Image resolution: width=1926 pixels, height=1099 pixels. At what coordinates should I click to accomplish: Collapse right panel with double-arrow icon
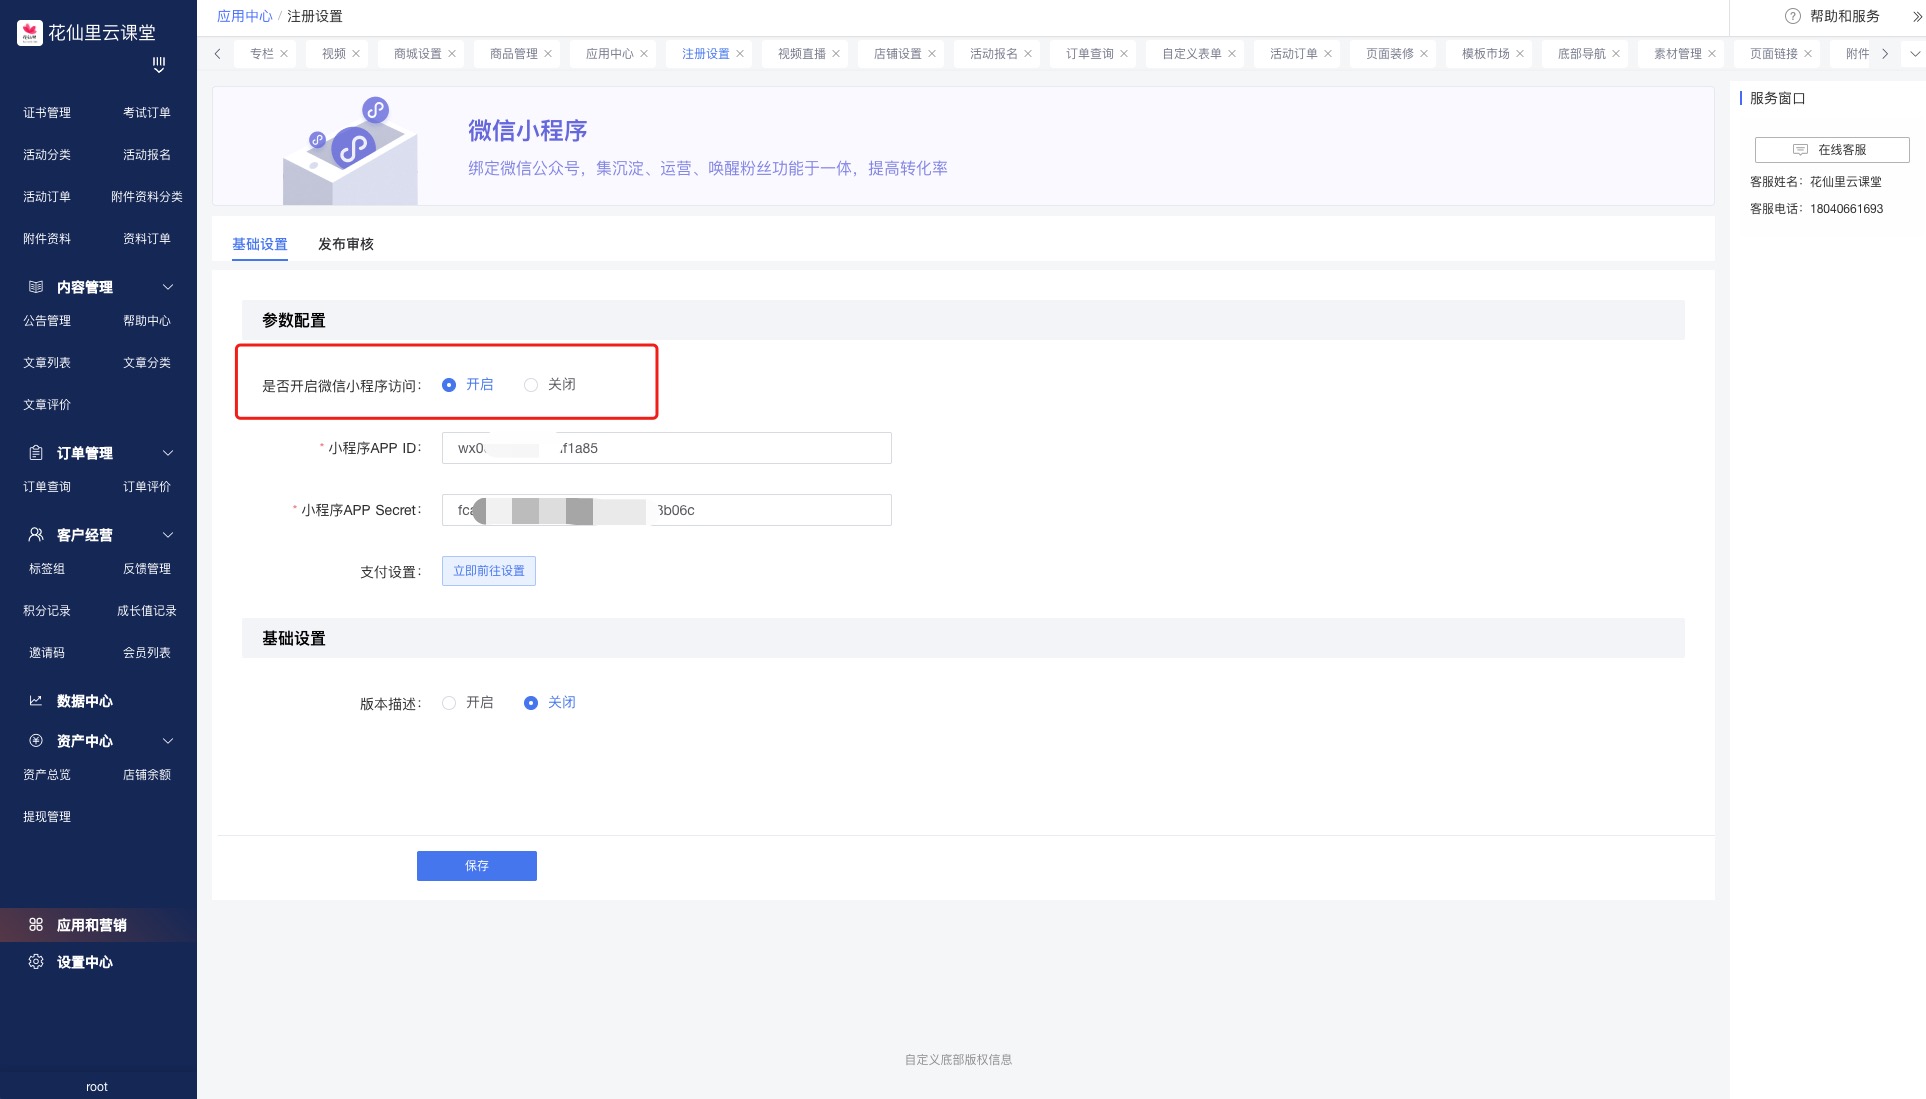(1917, 16)
